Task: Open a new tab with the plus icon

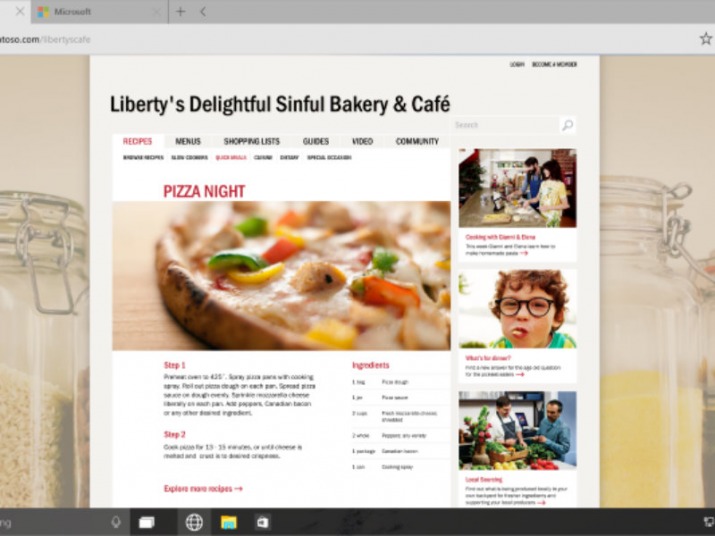Action: pos(181,12)
